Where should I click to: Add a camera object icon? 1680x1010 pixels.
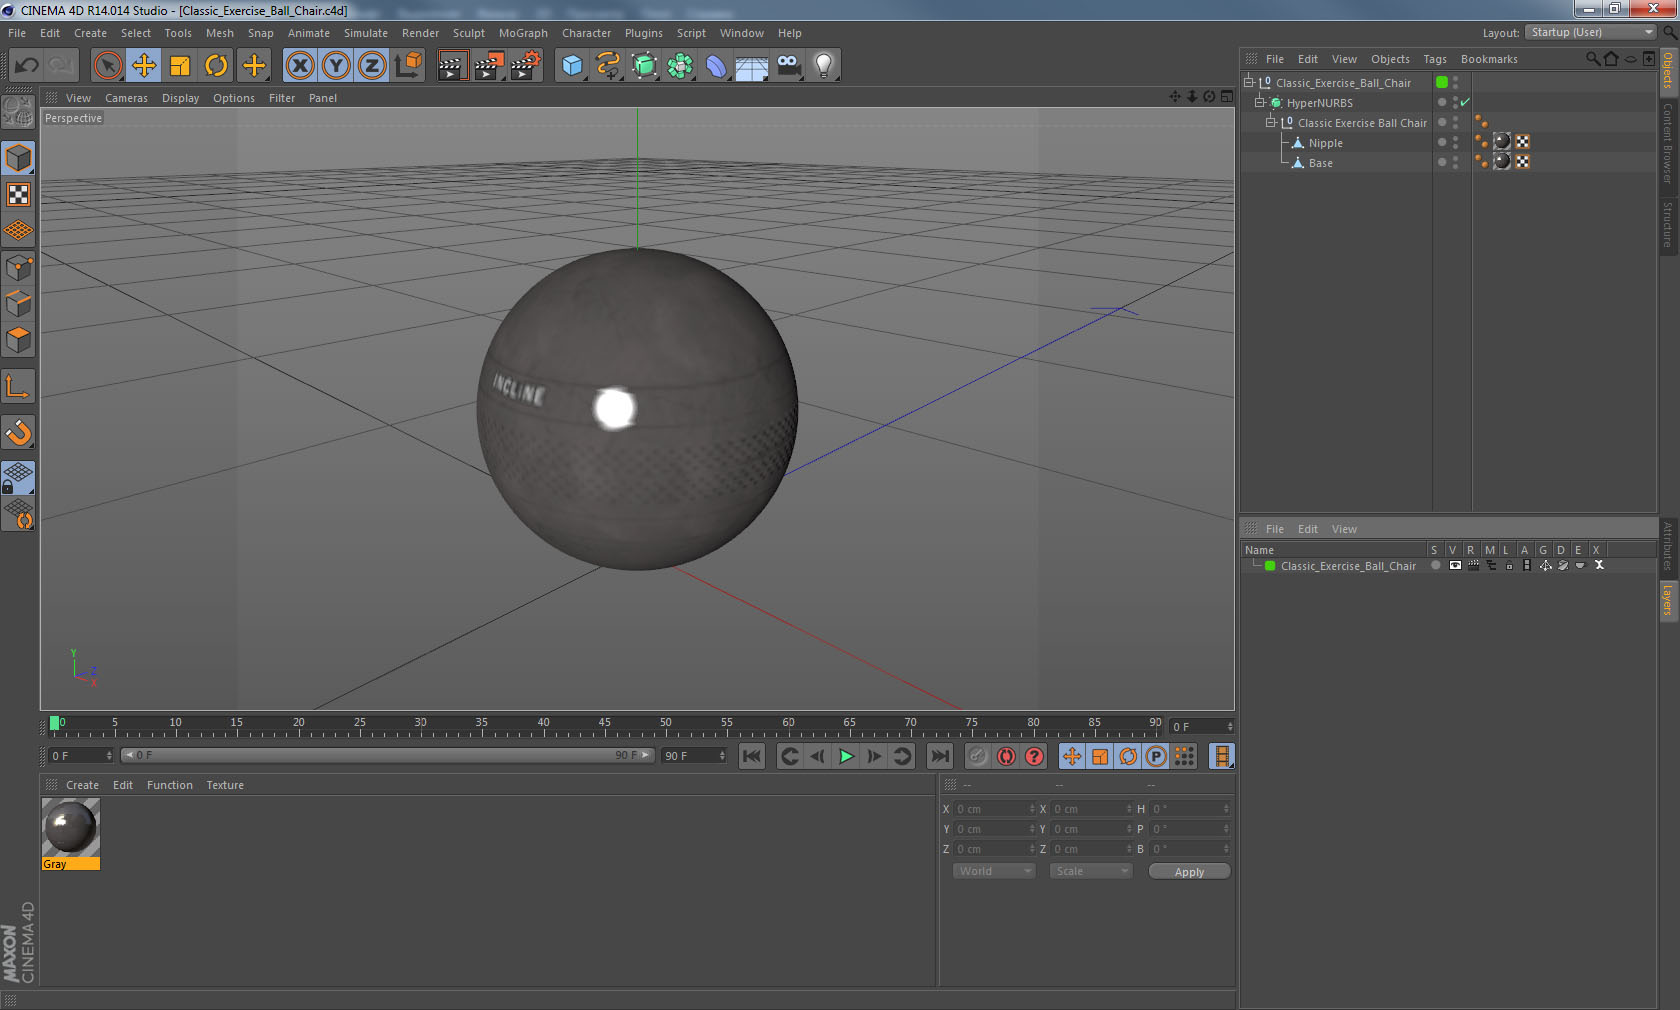[x=788, y=66]
